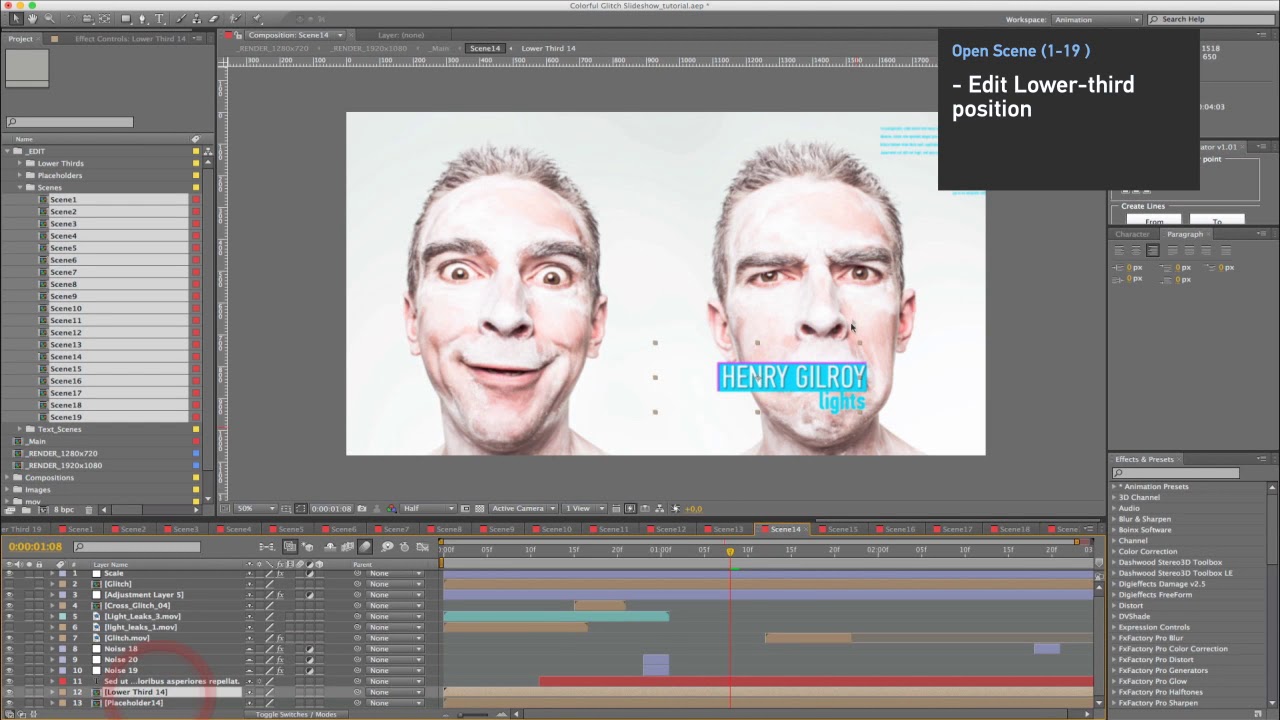
Task: Expand the Text_Scenes folder
Action: pos(19,429)
